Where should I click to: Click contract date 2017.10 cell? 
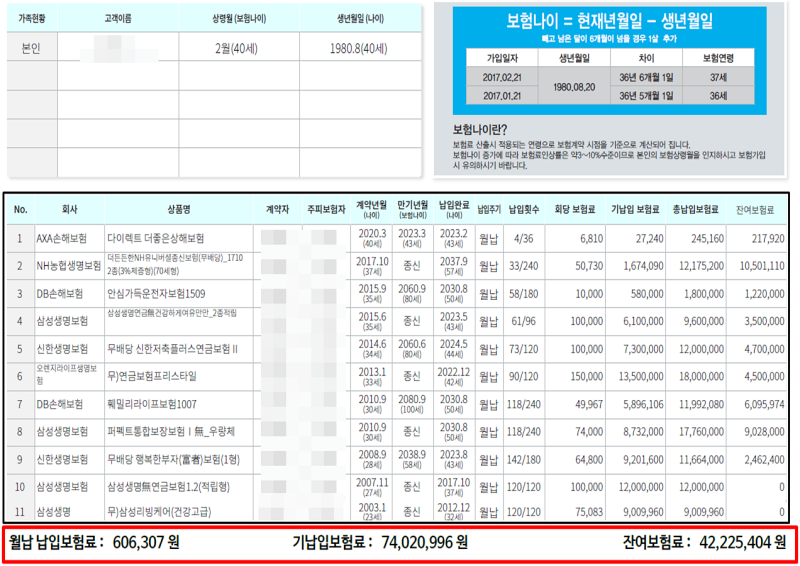(372, 265)
